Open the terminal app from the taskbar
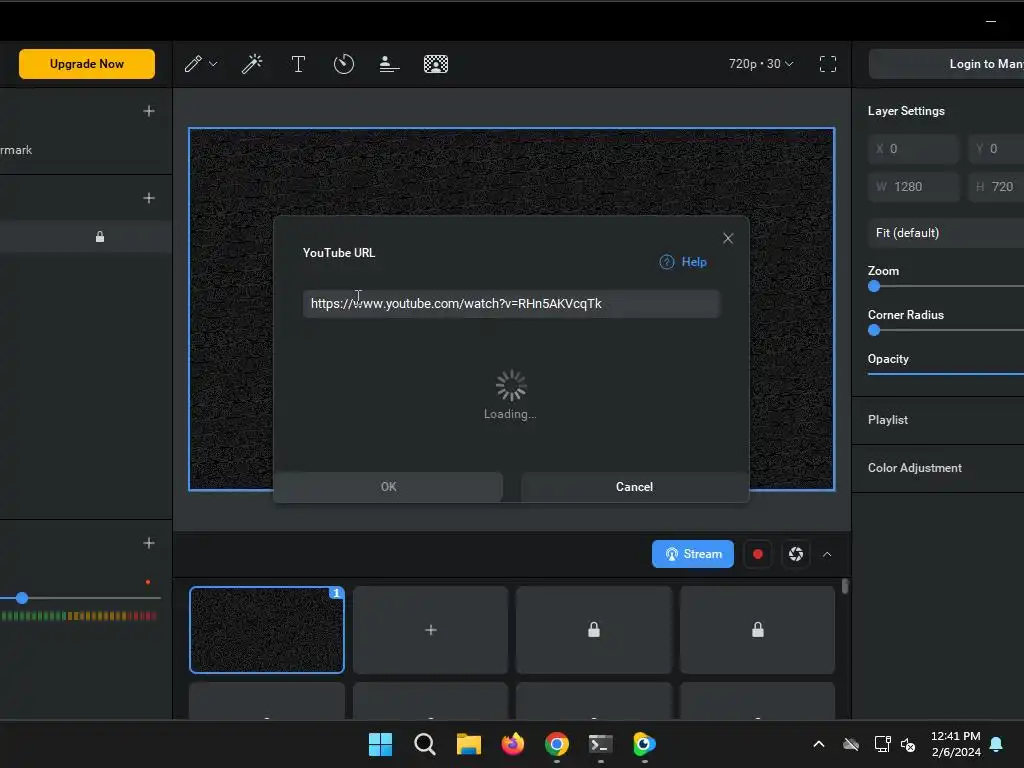1024x768 pixels. pos(600,744)
